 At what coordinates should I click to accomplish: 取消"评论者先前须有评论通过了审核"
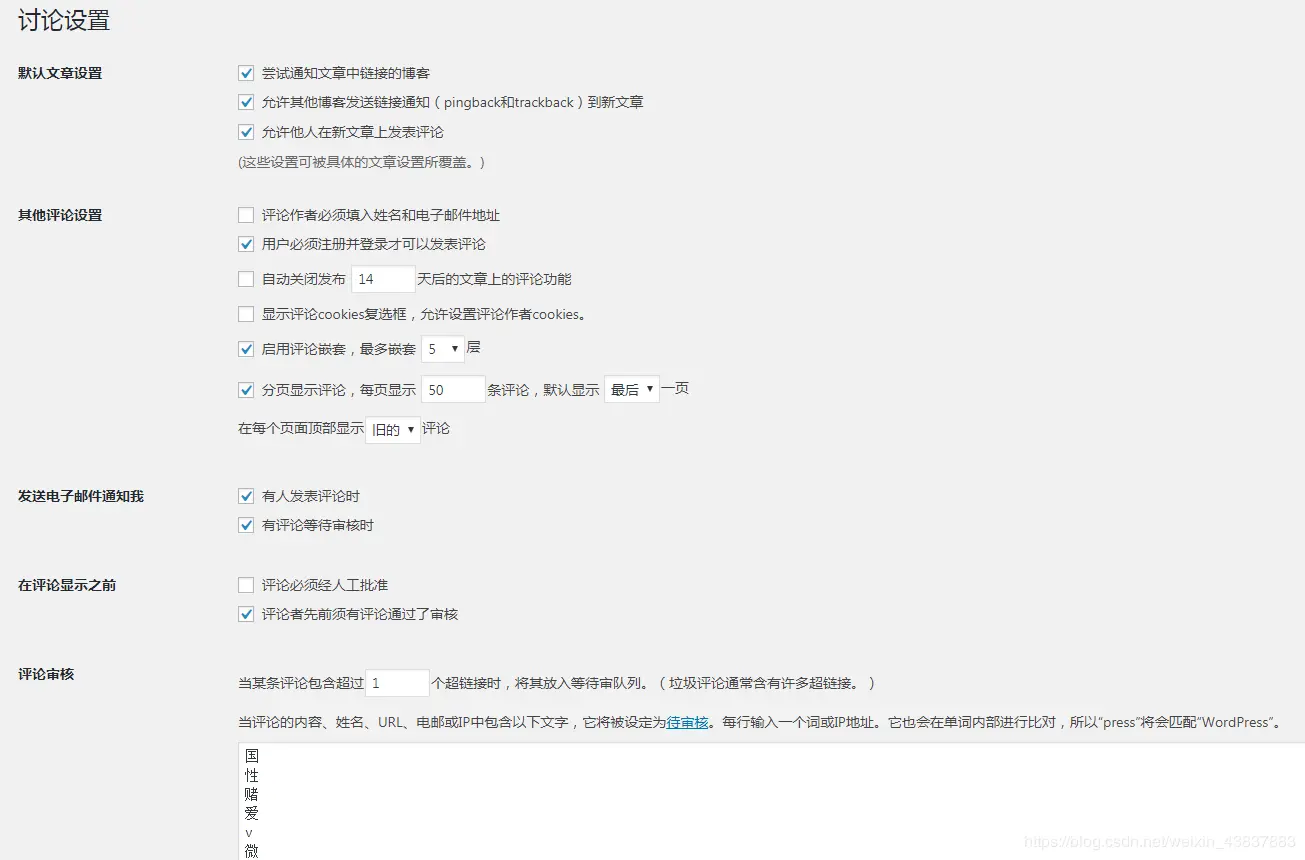point(246,614)
